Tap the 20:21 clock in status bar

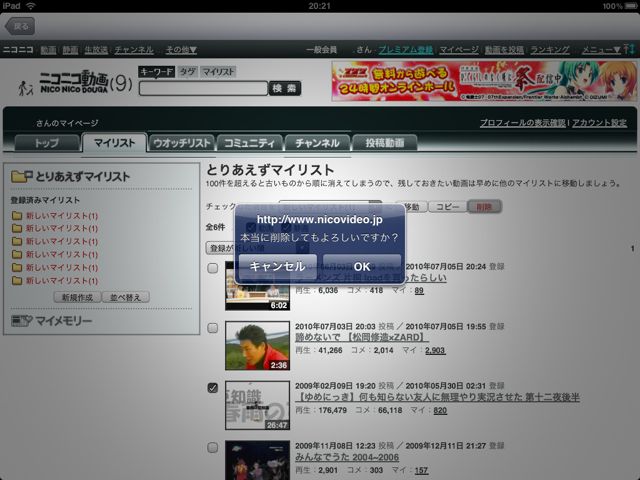pos(320,6)
